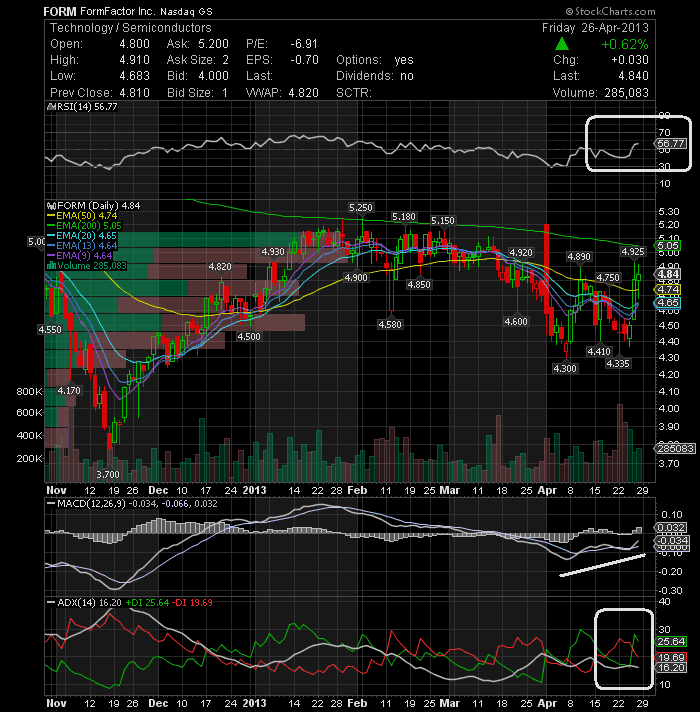Screen dimensions: 700x712
Task: Click the green 5.05 EMA(200) axis tag
Action: (x=667, y=246)
